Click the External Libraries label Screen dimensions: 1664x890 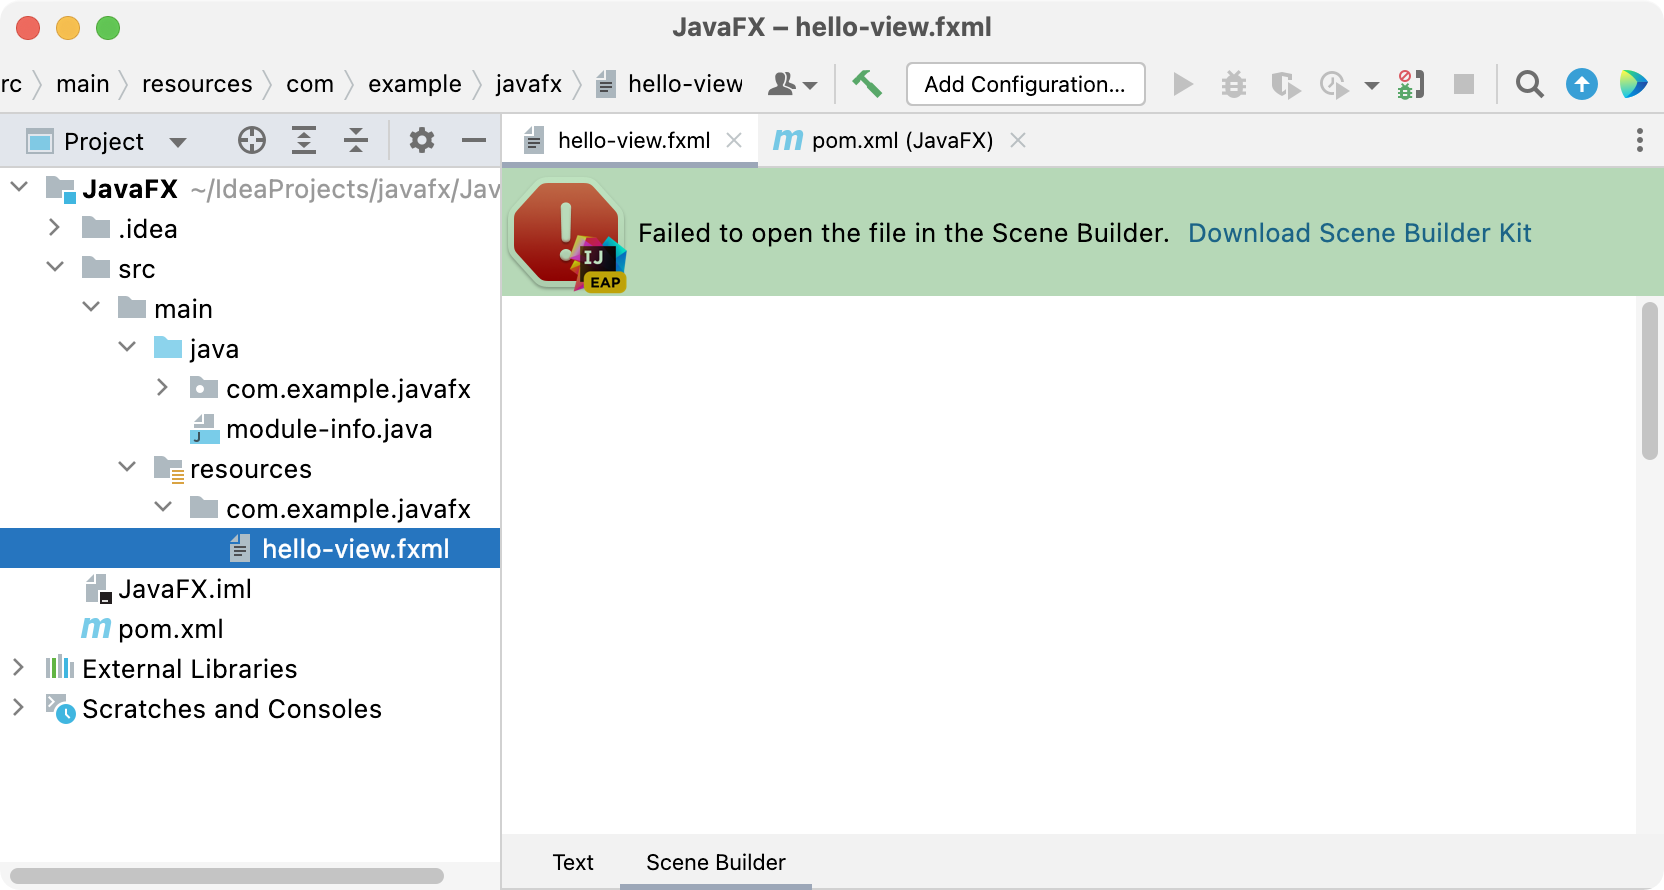click(190, 669)
